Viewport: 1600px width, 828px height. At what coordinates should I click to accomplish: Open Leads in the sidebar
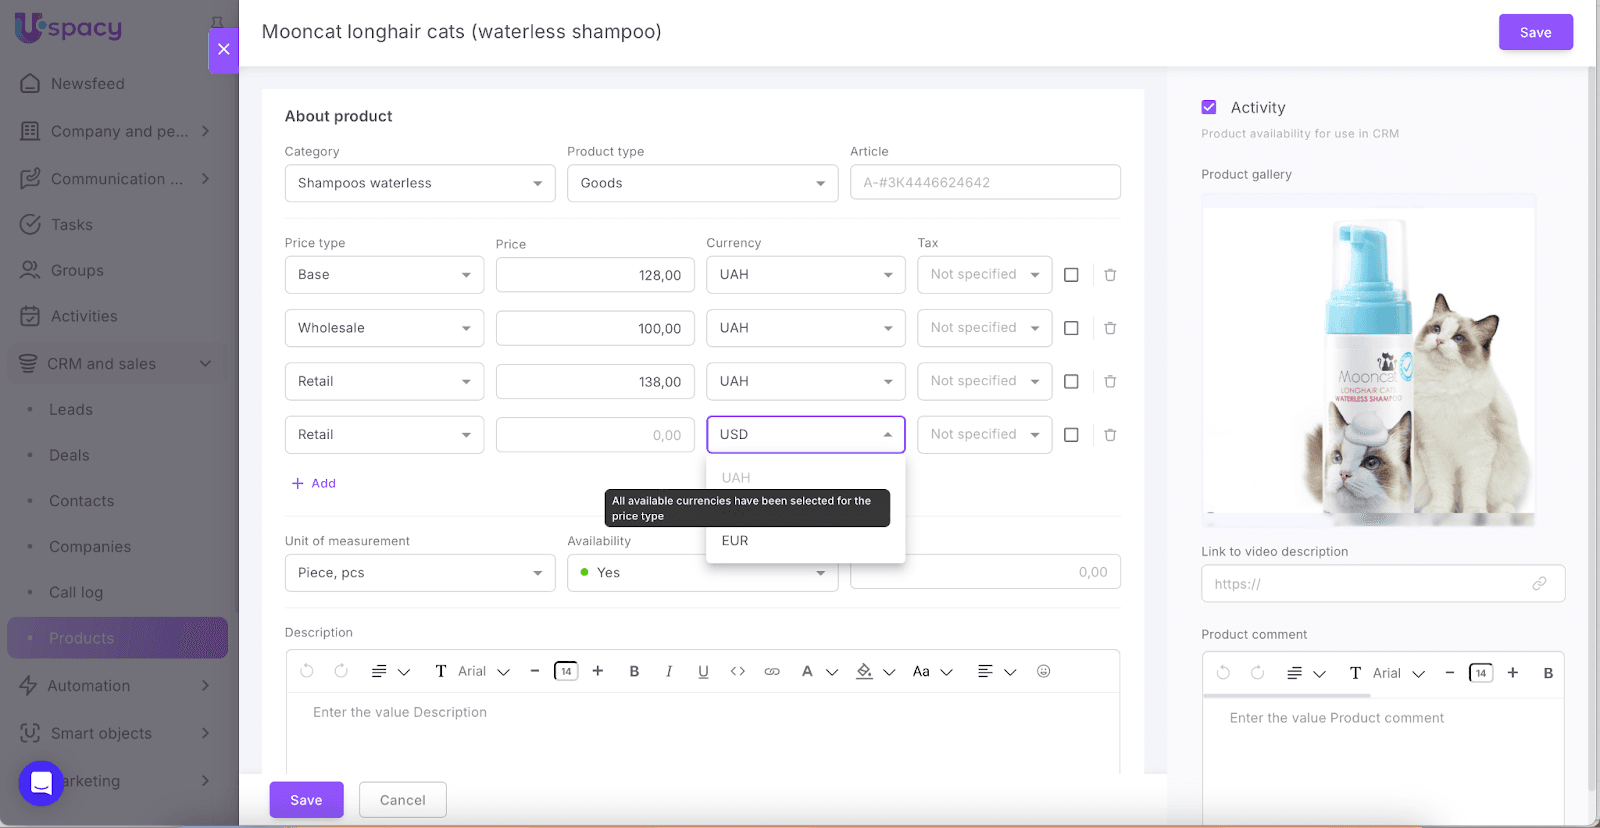tap(71, 410)
